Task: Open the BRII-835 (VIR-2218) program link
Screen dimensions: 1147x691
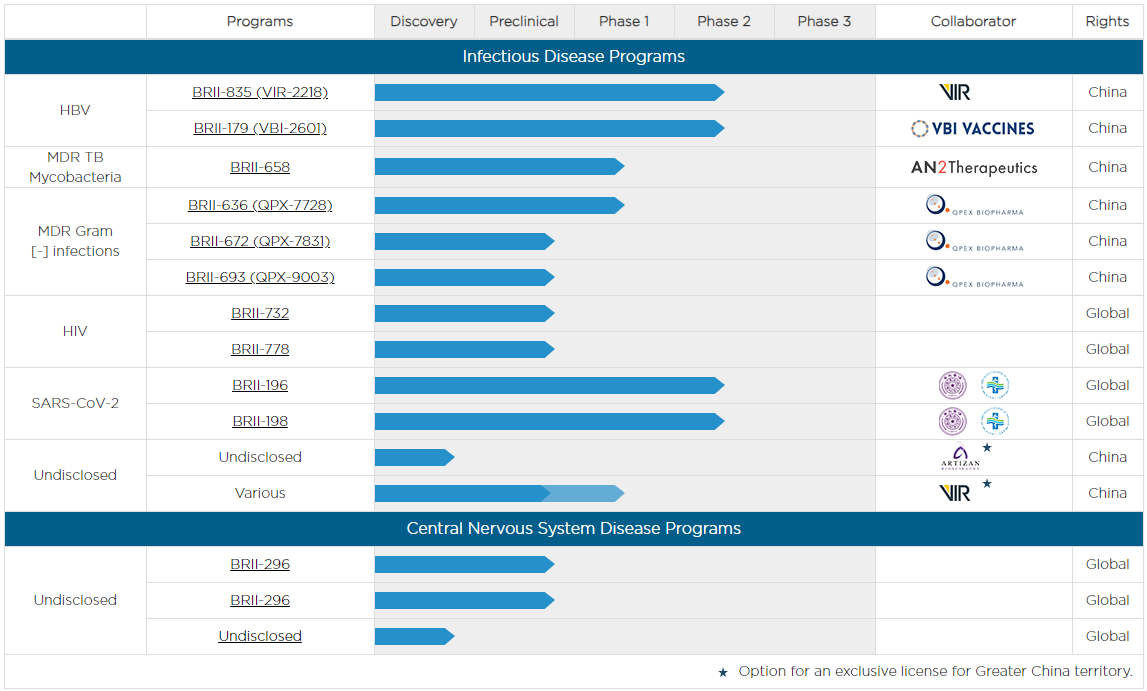Action: pyautogui.click(x=260, y=92)
